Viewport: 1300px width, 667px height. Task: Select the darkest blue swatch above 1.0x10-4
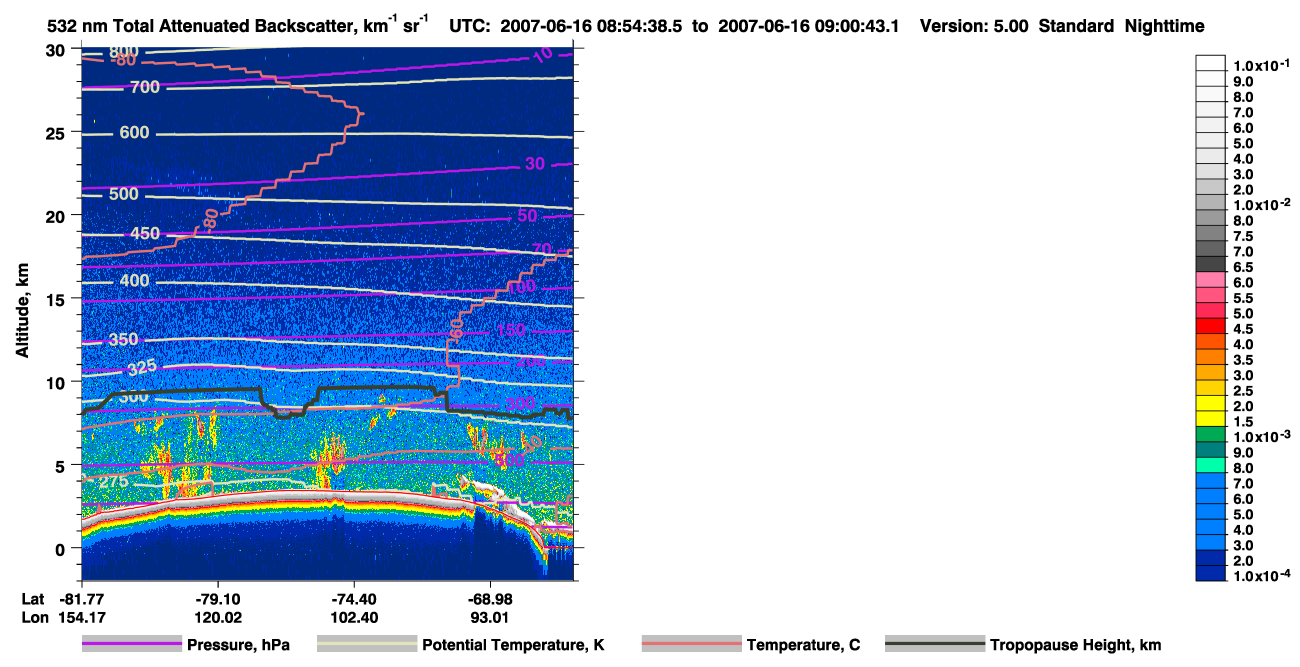(1211, 572)
